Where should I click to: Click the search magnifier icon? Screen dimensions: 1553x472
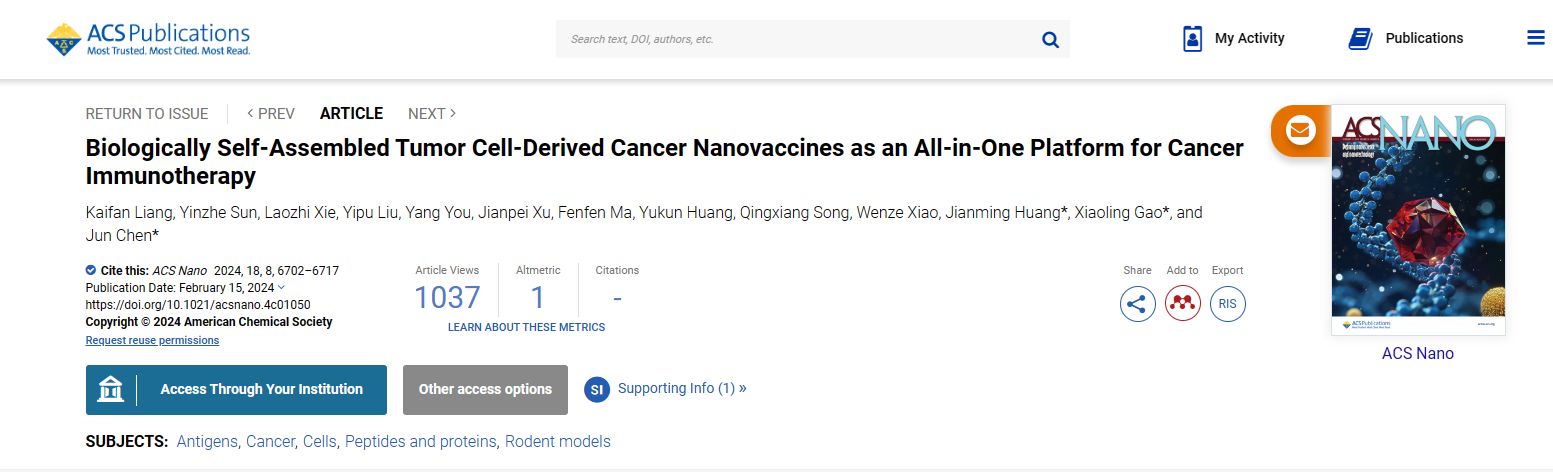point(1050,40)
